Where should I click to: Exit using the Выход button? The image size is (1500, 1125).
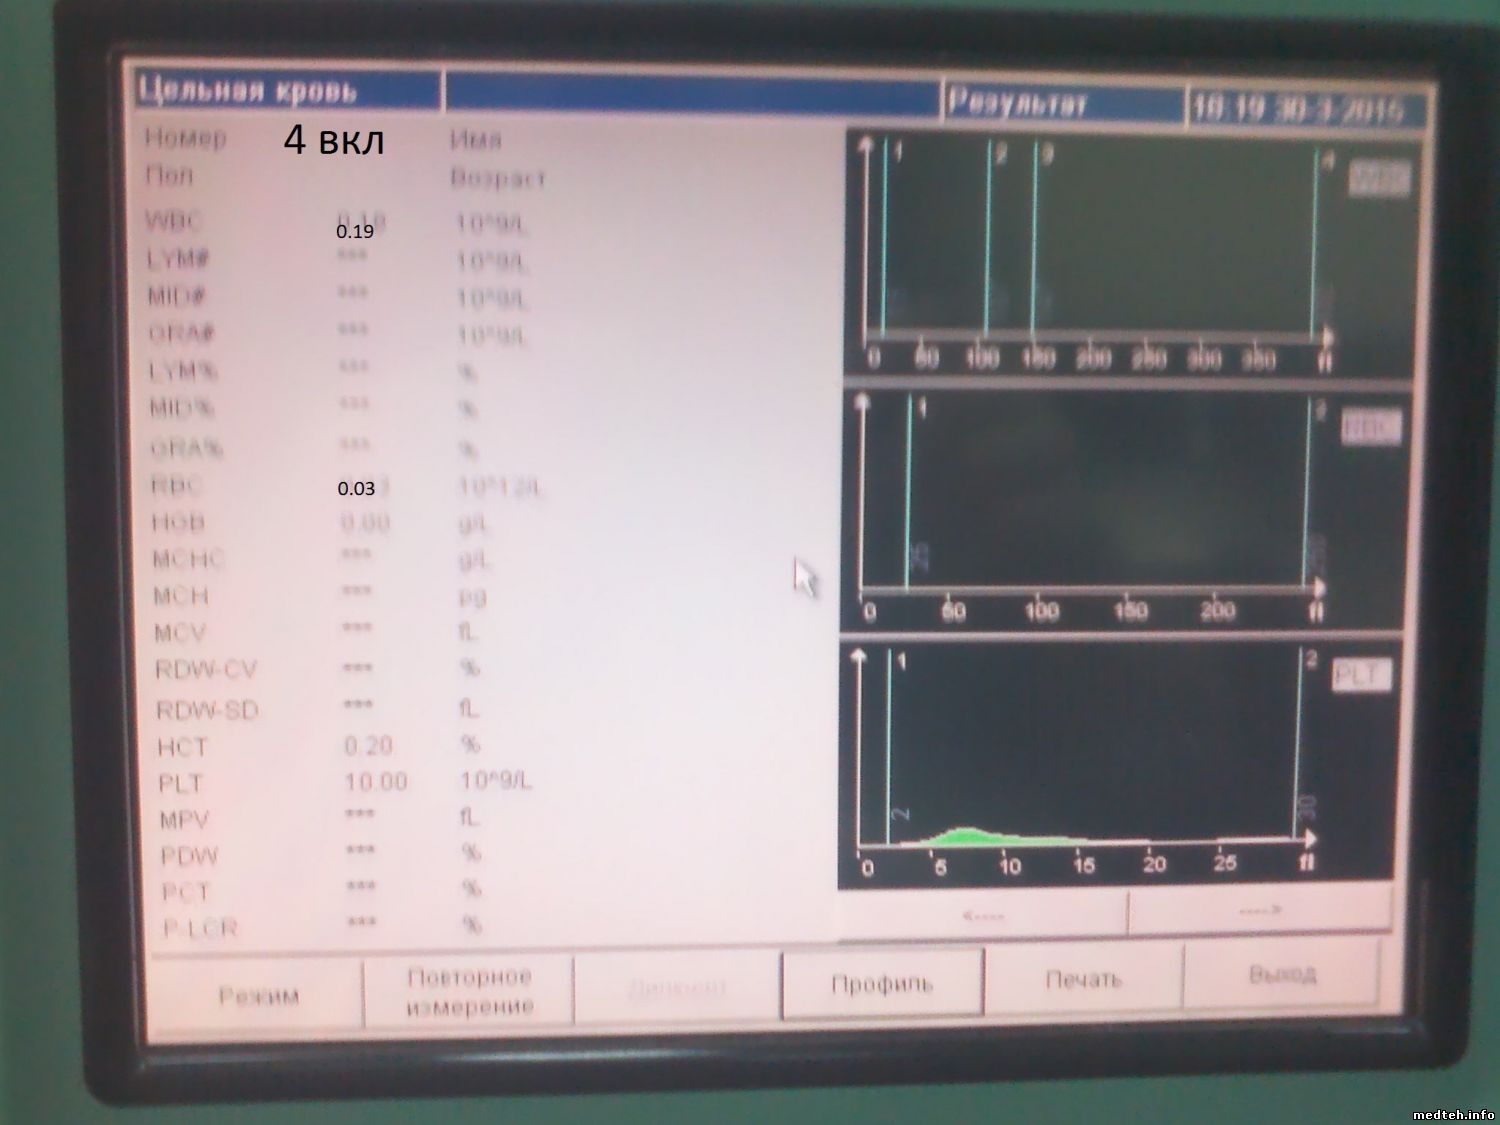coord(1282,975)
